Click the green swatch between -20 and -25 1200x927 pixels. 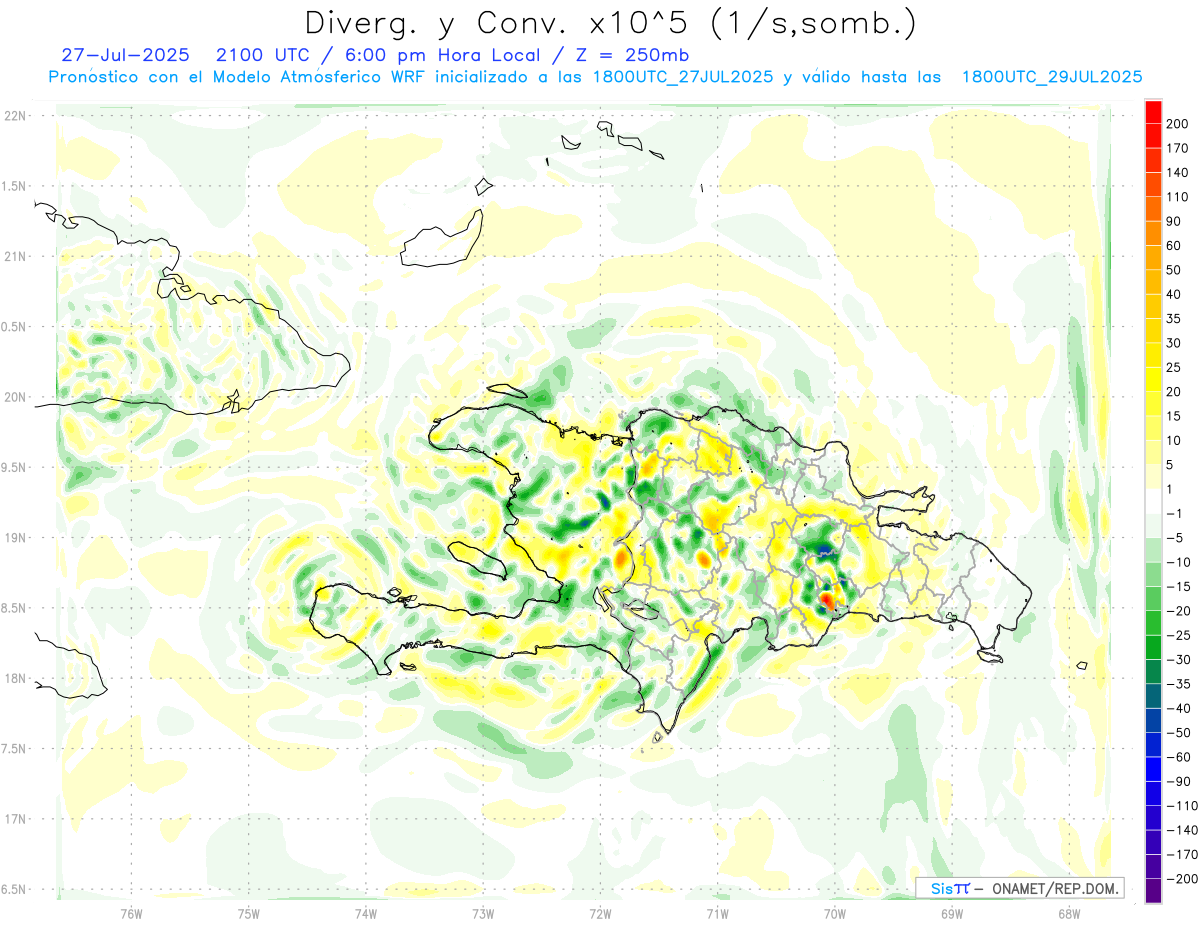click(1153, 623)
